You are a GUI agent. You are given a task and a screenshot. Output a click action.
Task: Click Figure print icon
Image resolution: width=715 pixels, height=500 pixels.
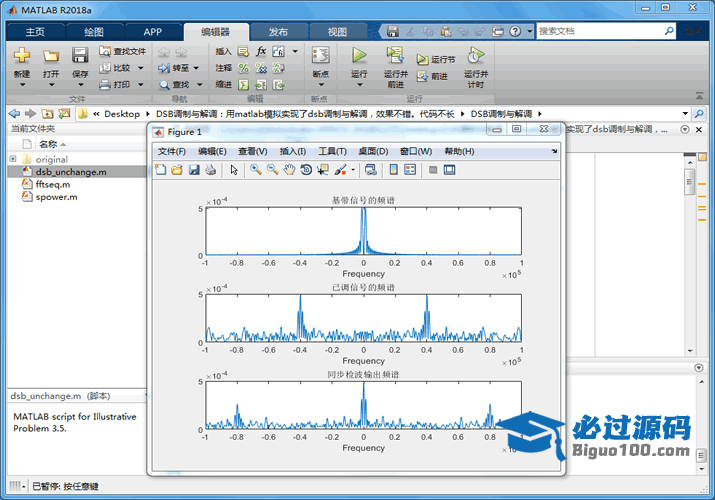(210, 170)
